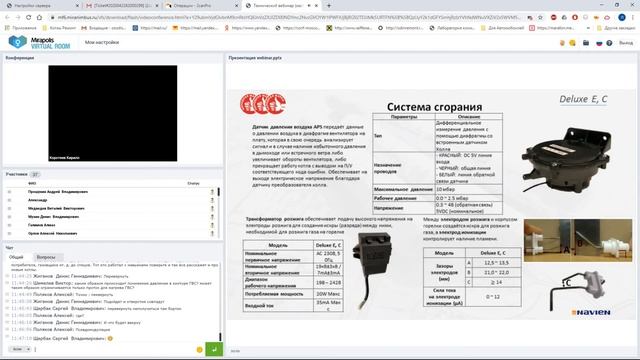This screenshot has height=360, width=640.
Task: Open the emoji picker next to chat input
Action: (x=200, y=350)
